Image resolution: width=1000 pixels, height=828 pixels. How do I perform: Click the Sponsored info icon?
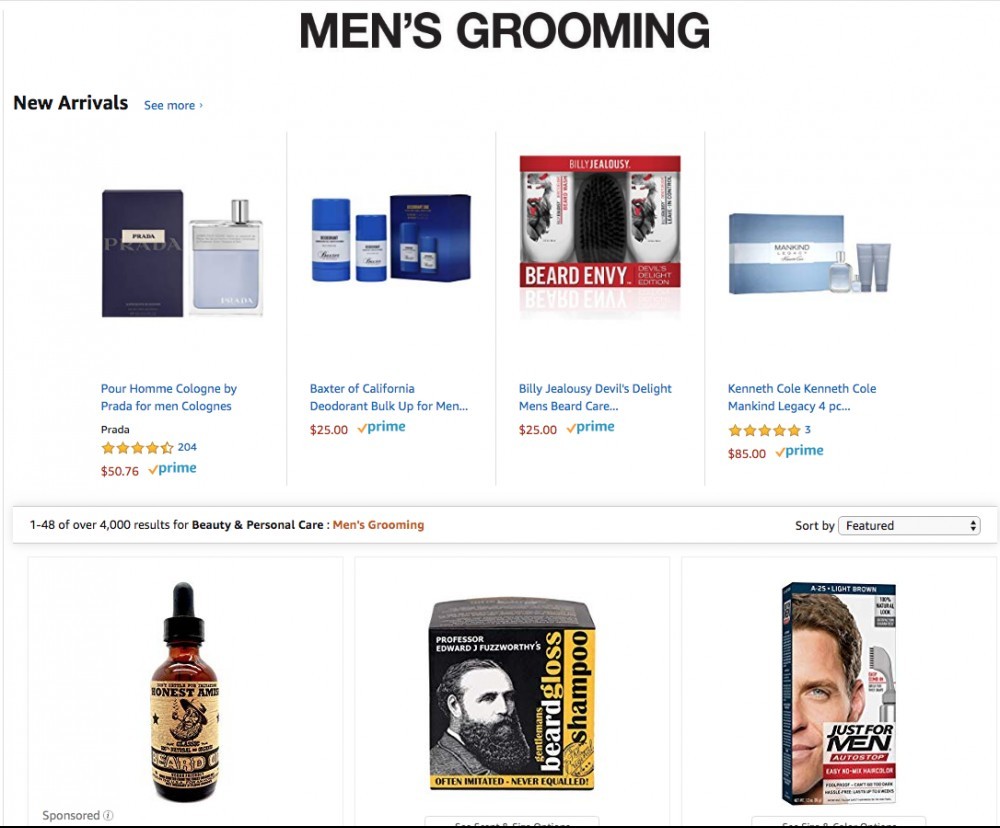coord(108,815)
